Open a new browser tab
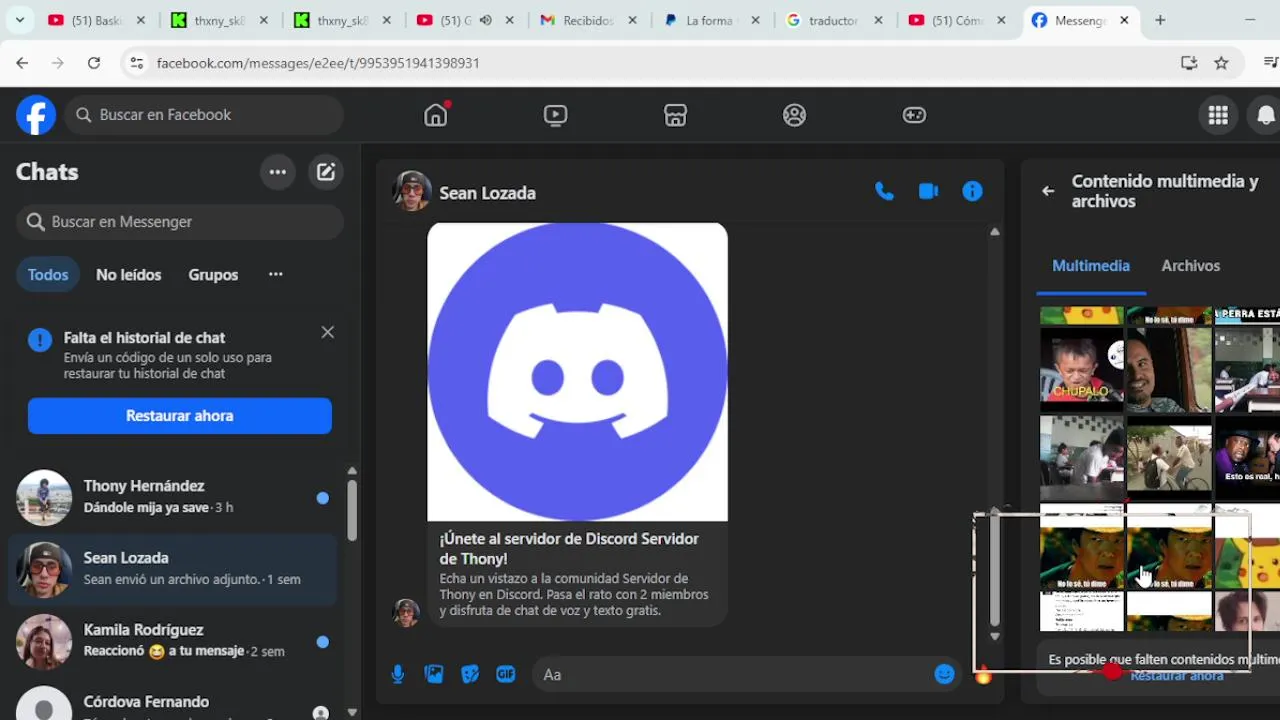Image resolution: width=1280 pixels, height=720 pixels. 1160,20
